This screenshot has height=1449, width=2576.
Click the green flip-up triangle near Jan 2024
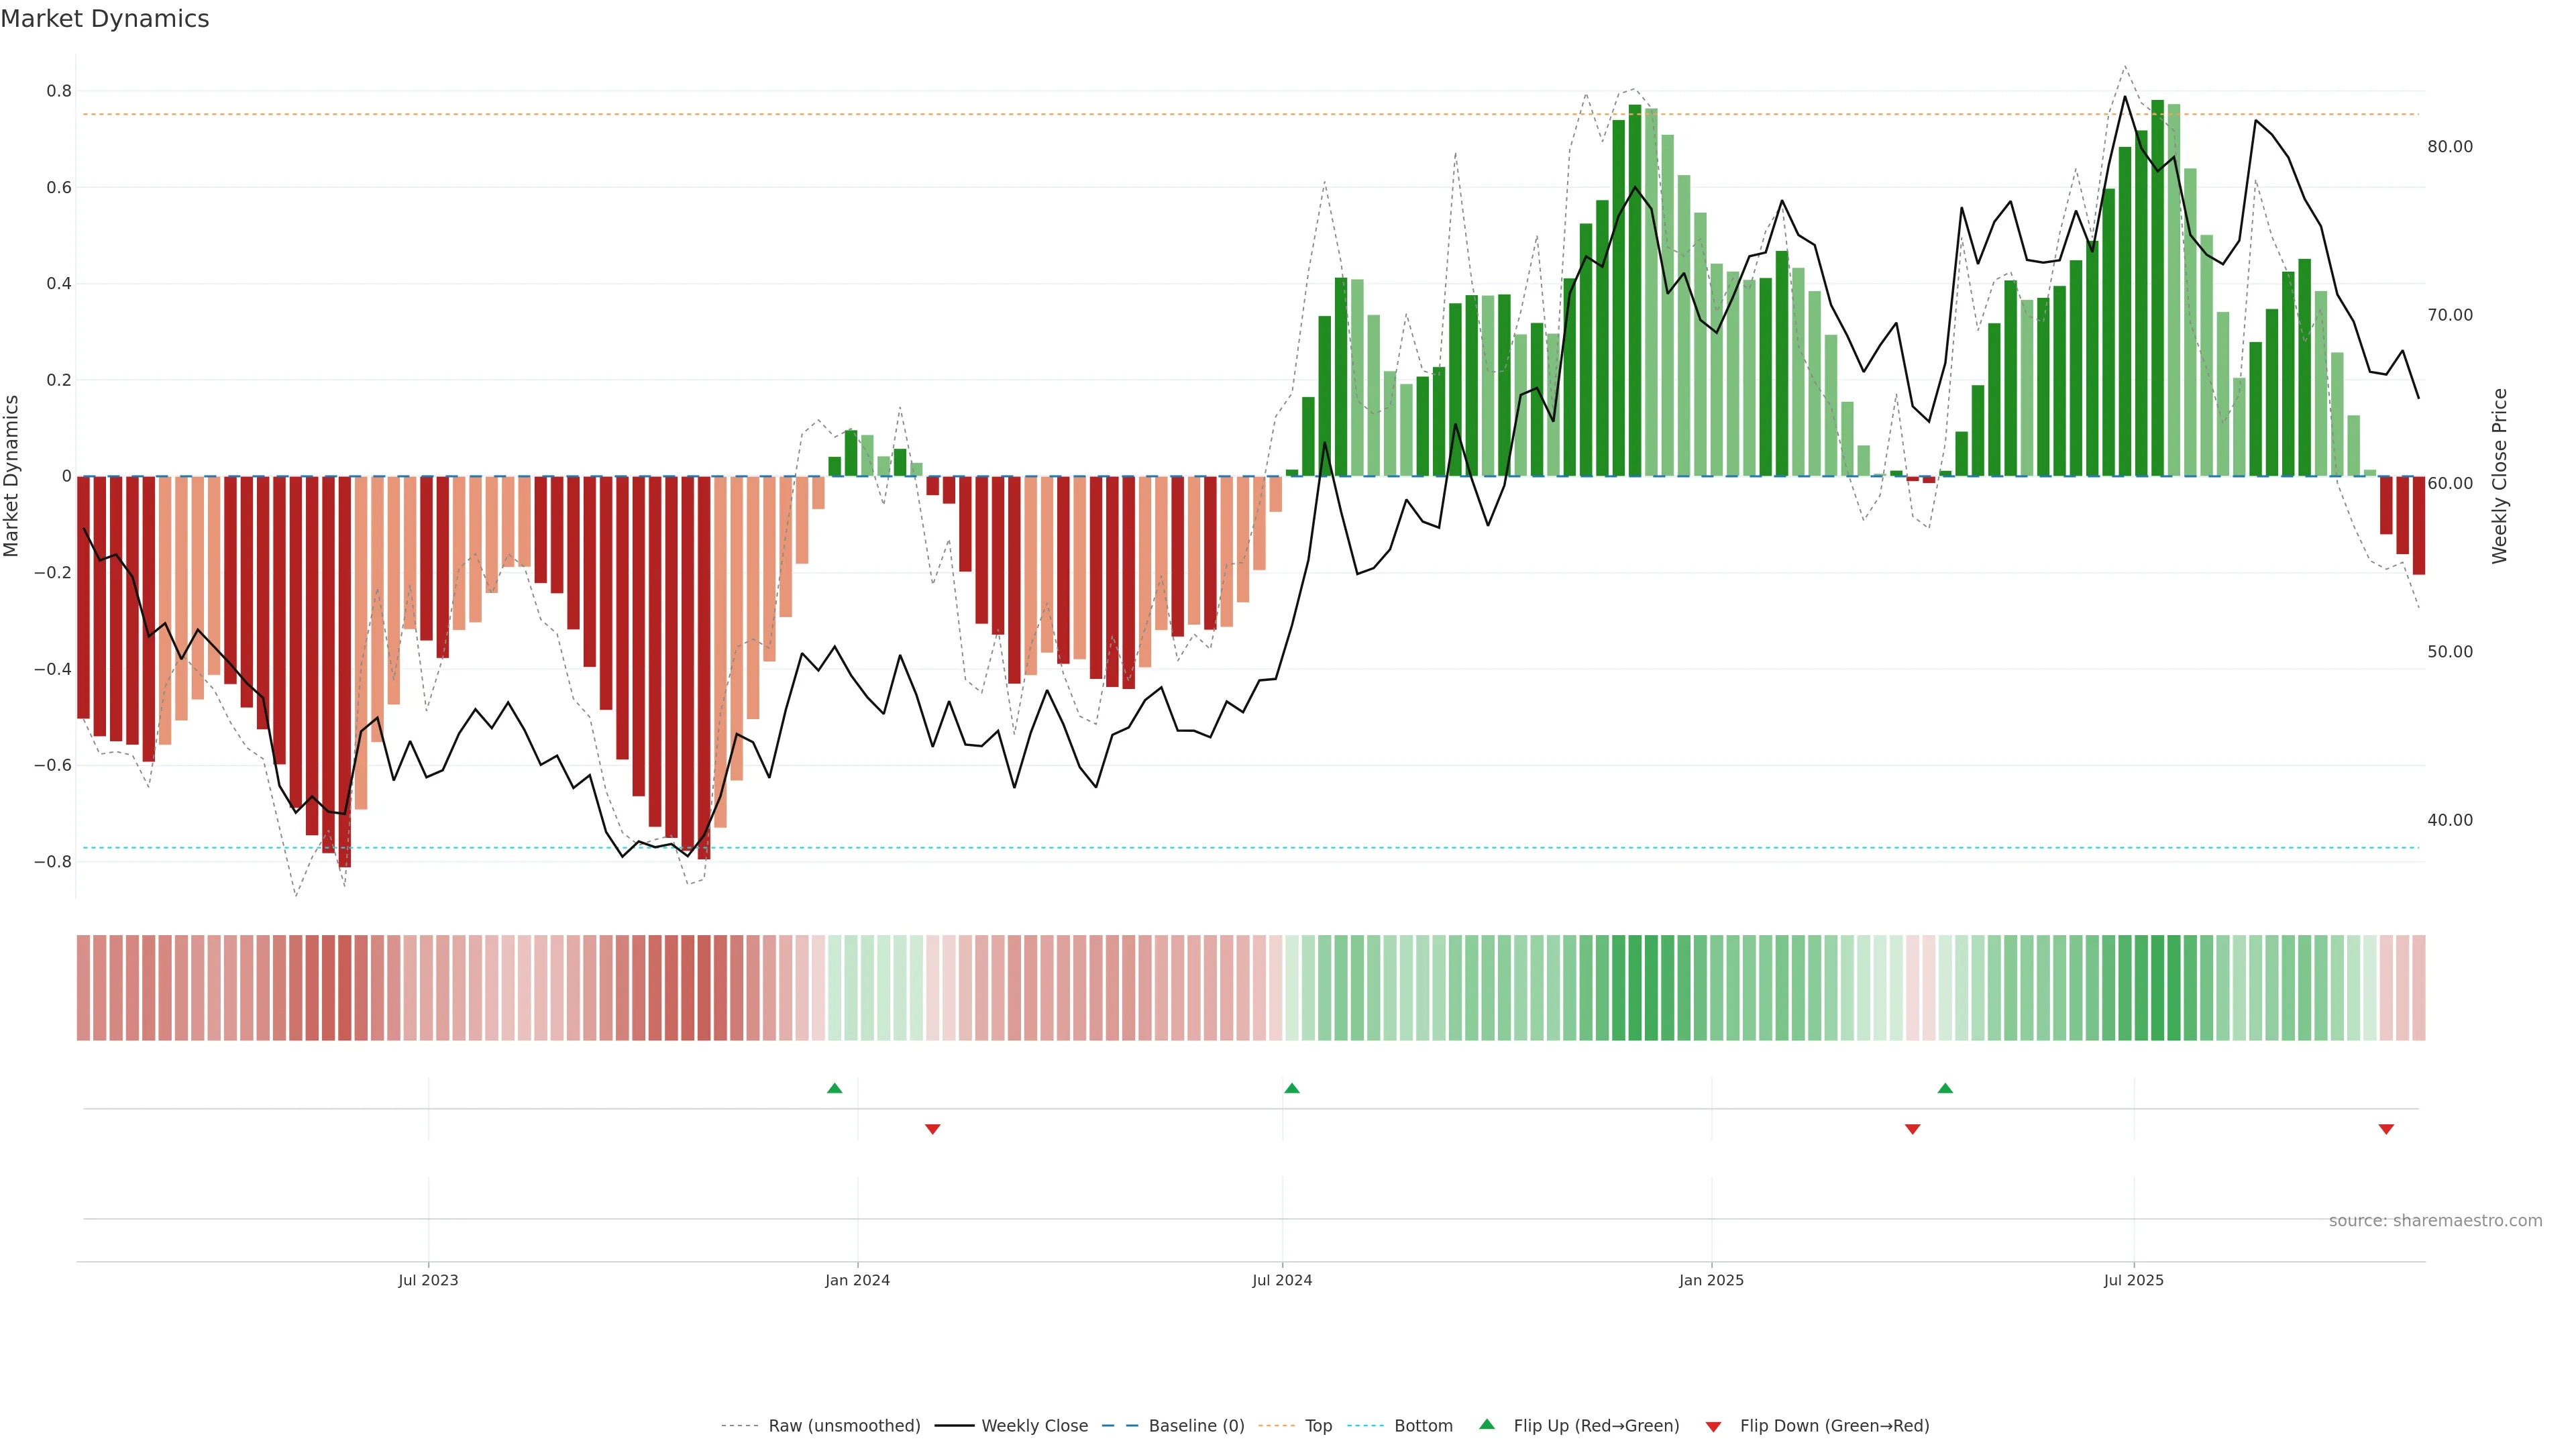coord(835,1088)
